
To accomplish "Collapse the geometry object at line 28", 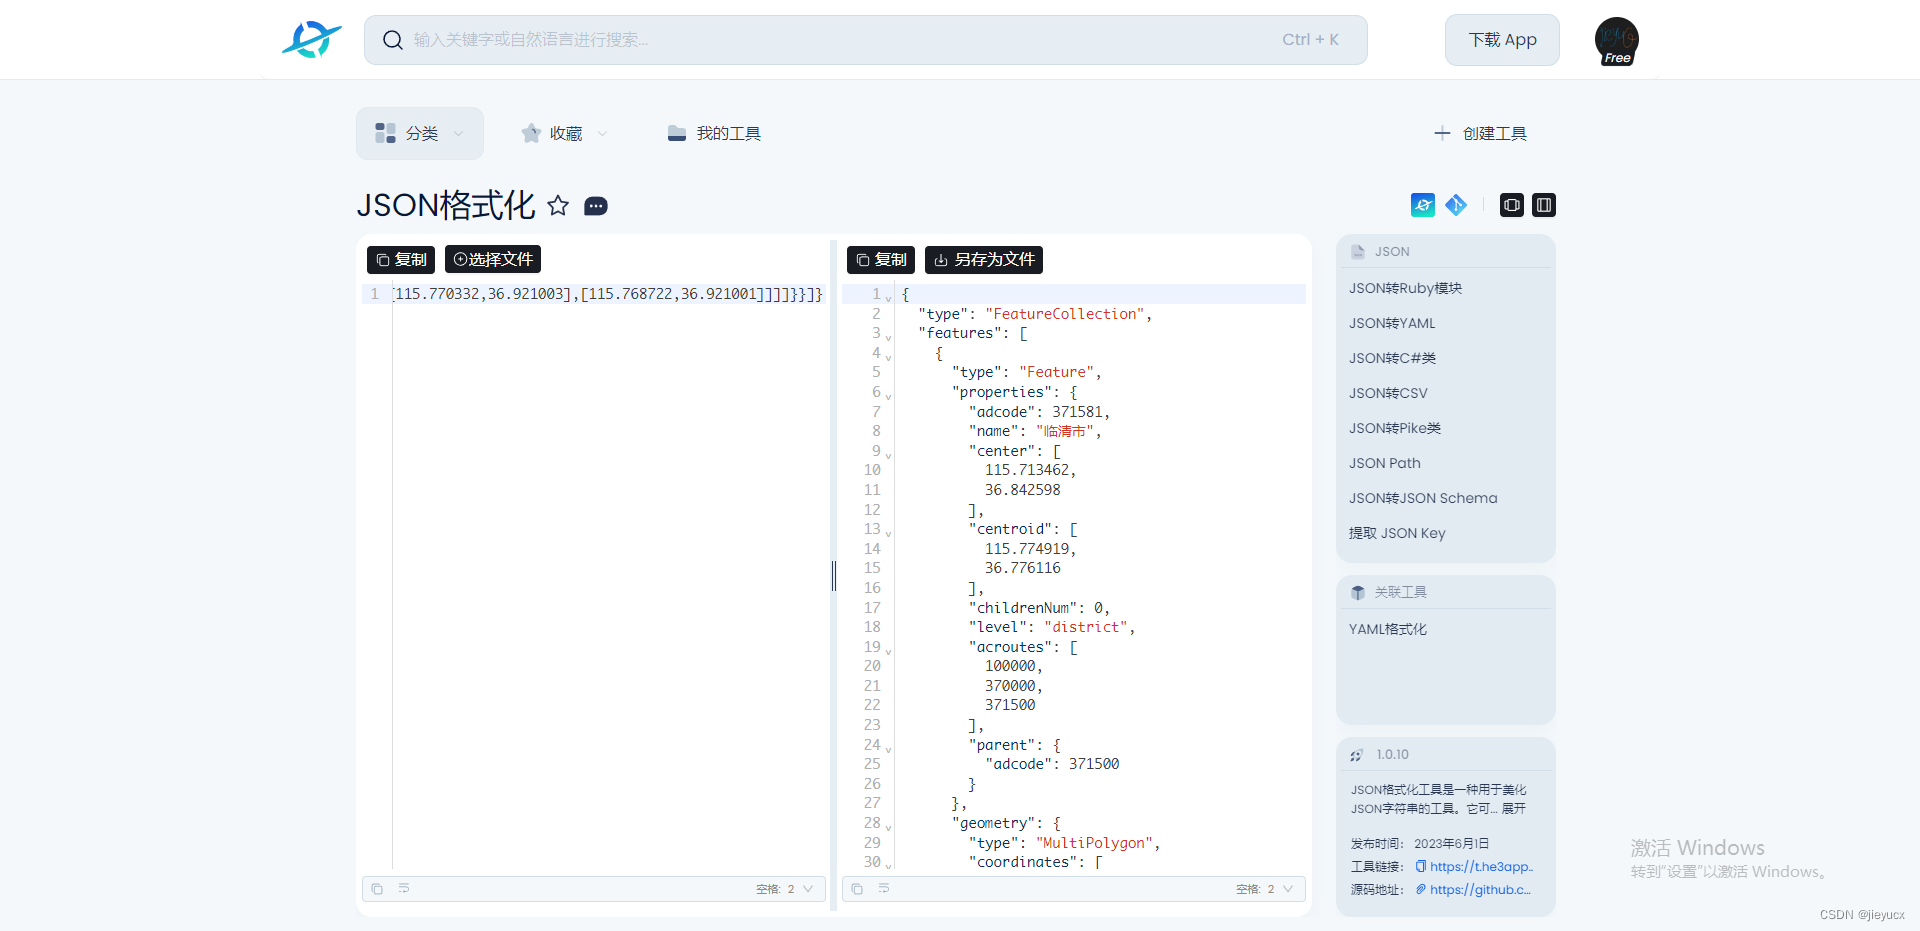I will point(888,828).
